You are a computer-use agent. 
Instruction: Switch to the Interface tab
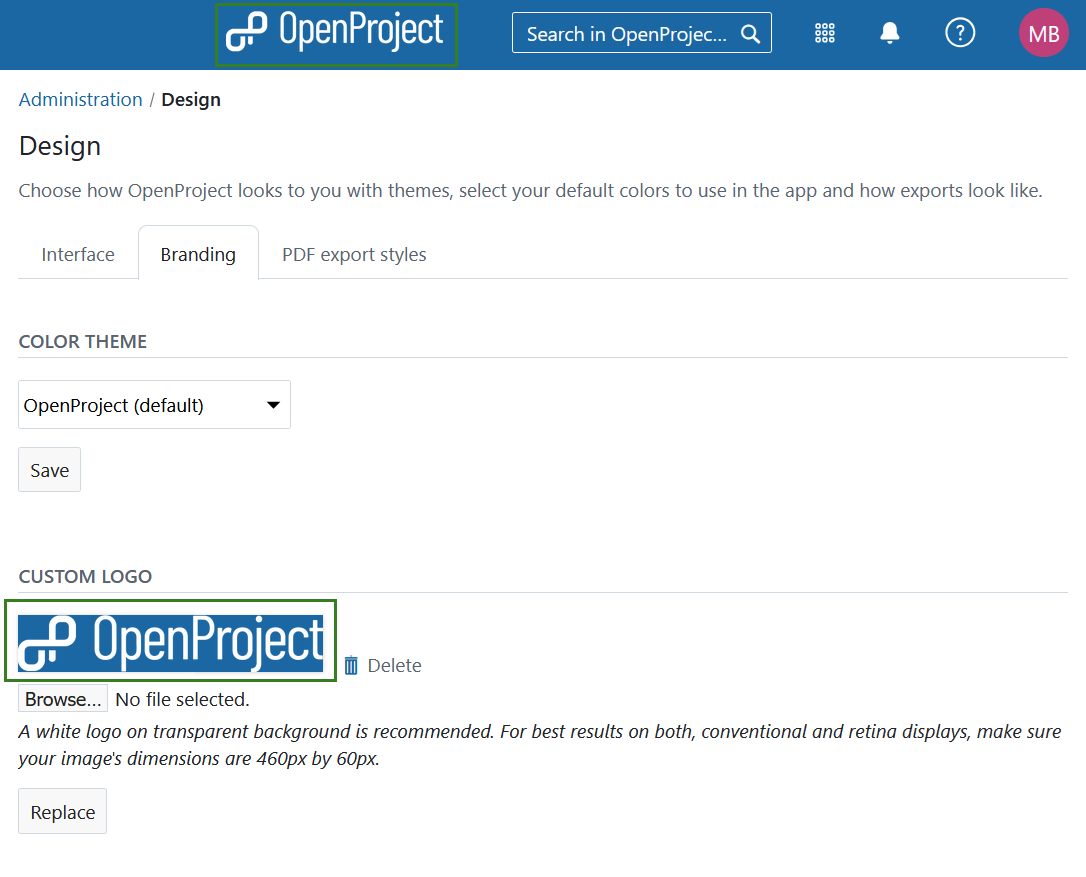click(x=78, y=255)
